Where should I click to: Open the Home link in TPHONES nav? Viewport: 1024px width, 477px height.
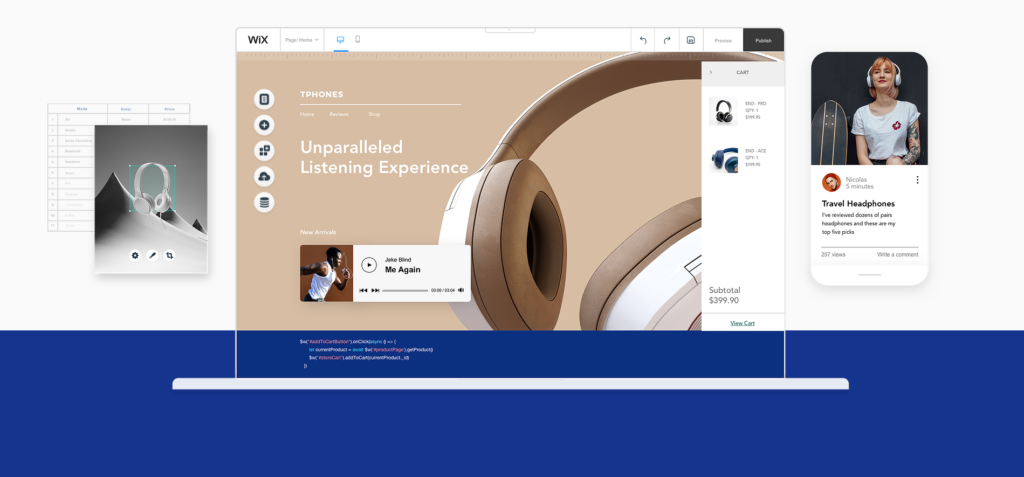point(307,114)
